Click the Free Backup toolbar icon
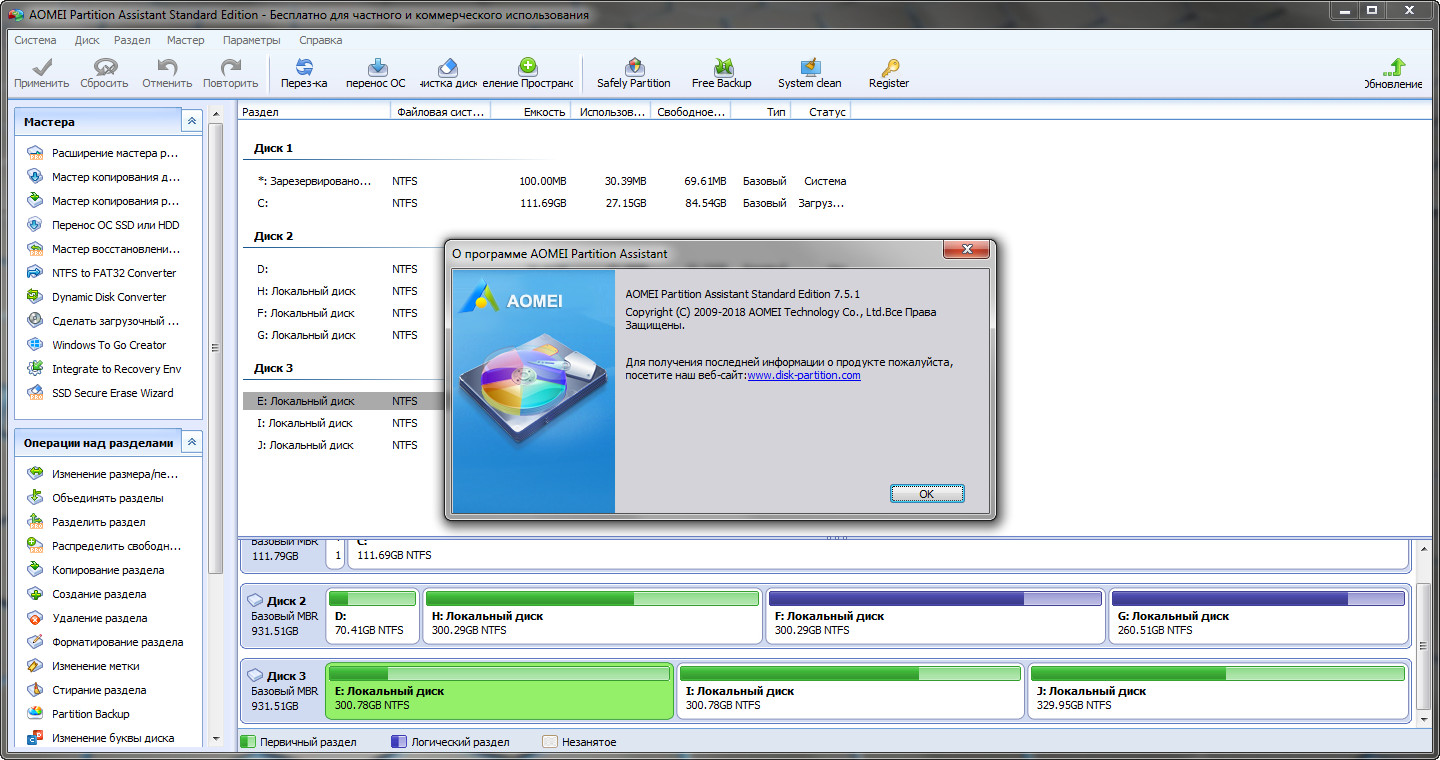The height and width of the screenshot is (760, 1440). coord(722,72)
